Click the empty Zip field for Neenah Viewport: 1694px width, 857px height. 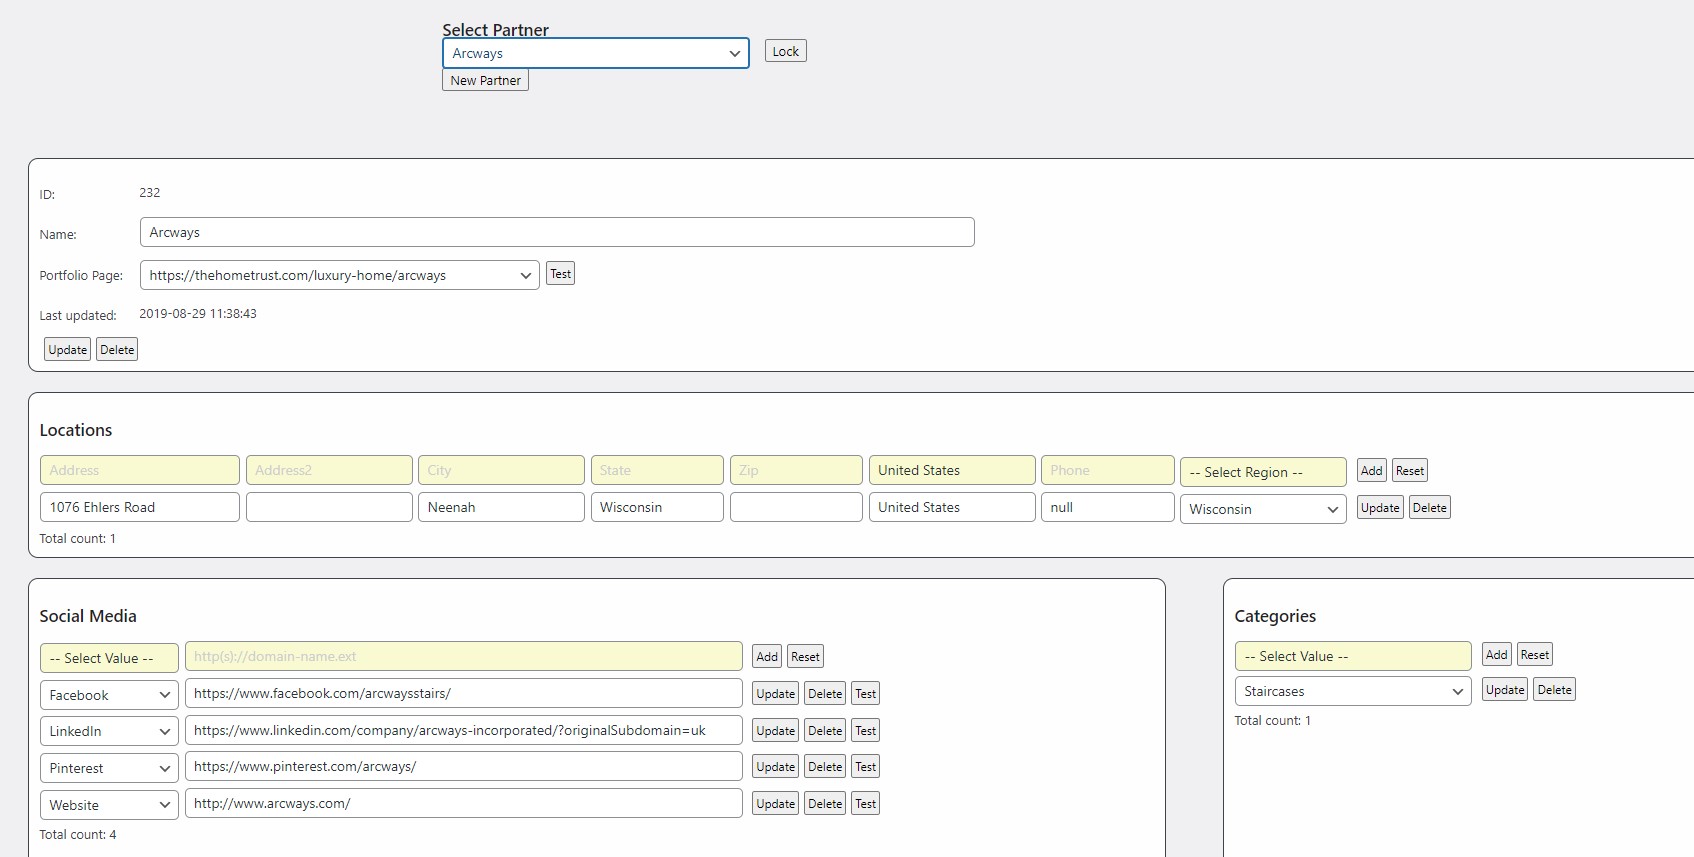796,507
